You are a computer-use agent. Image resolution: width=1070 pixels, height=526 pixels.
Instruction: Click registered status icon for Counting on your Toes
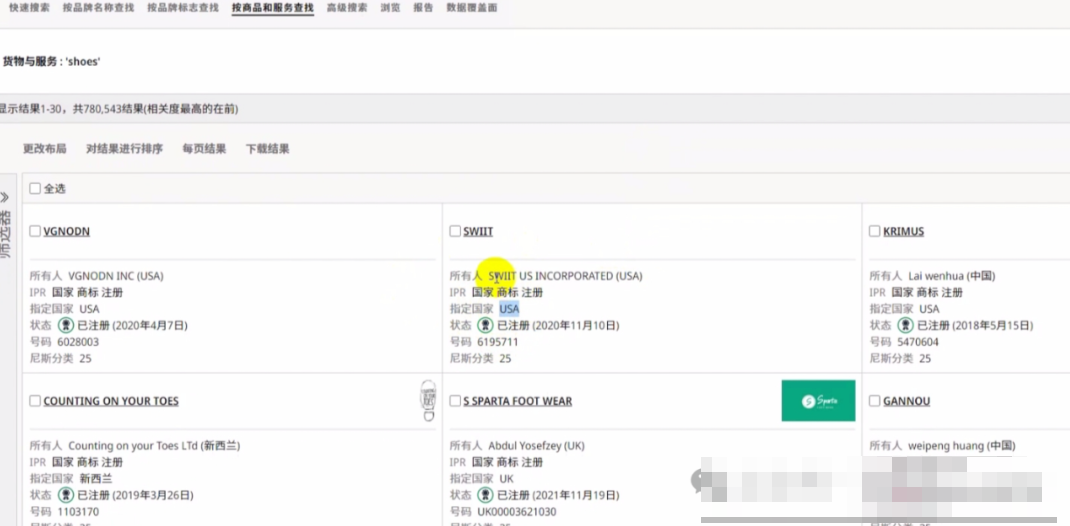[66, 495]
